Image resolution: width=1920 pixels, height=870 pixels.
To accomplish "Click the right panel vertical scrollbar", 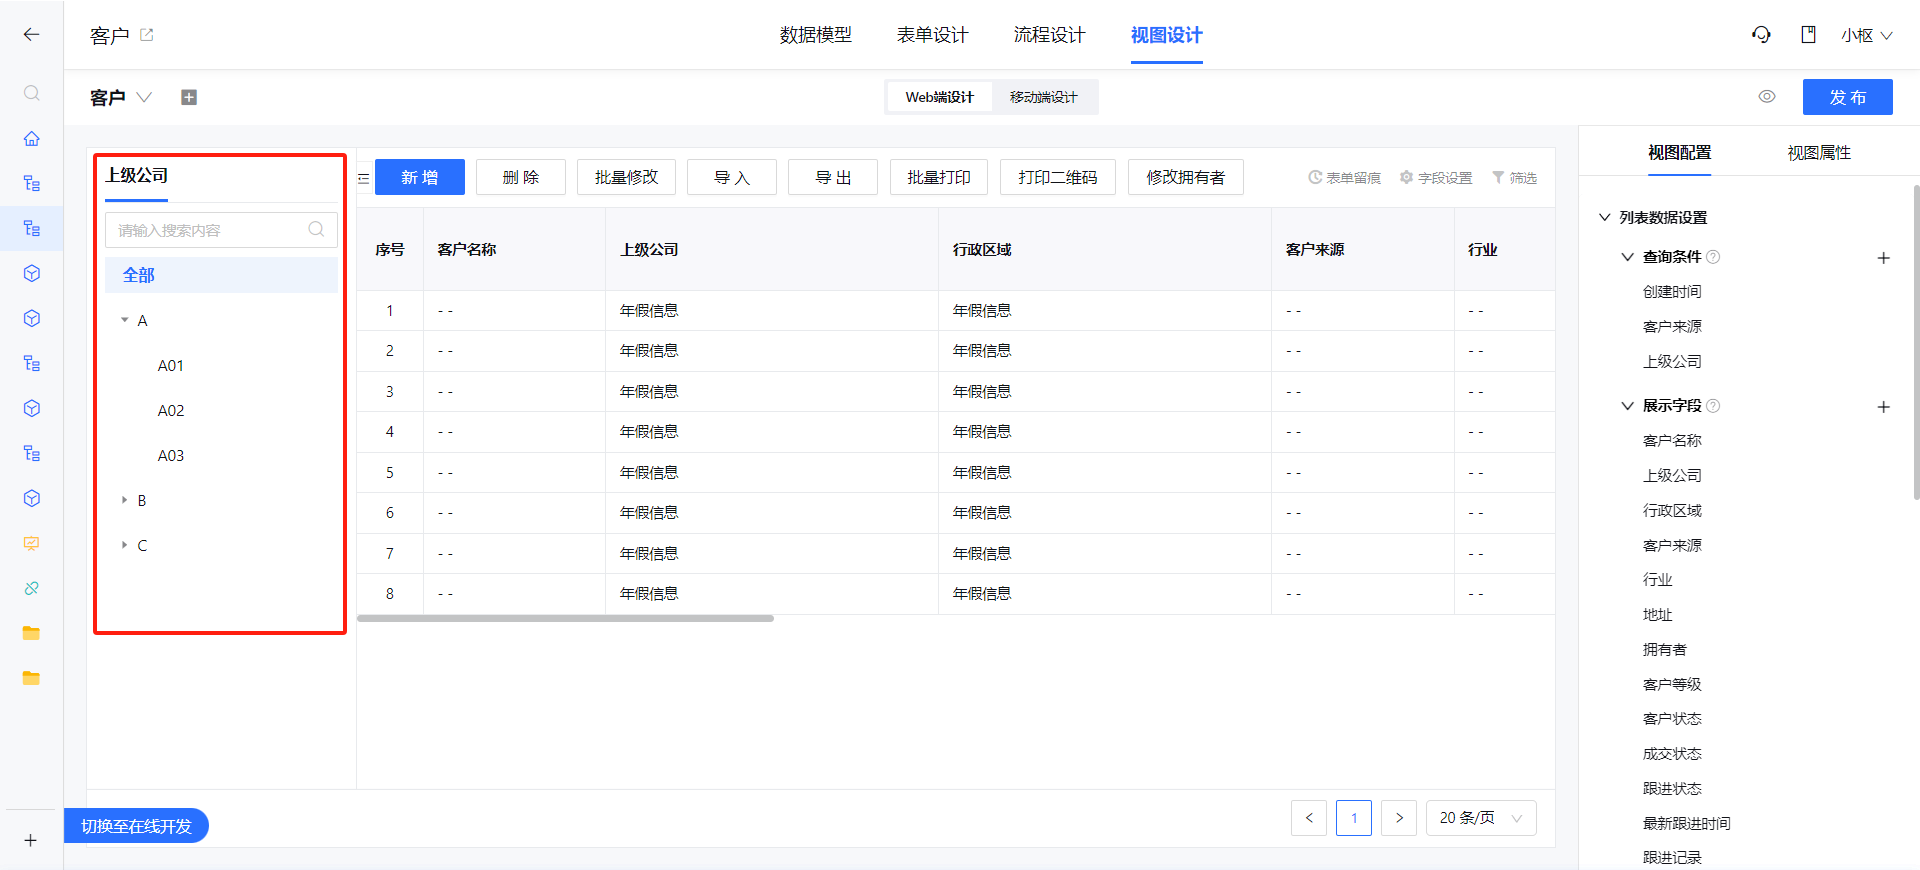I will (1915, 340).
